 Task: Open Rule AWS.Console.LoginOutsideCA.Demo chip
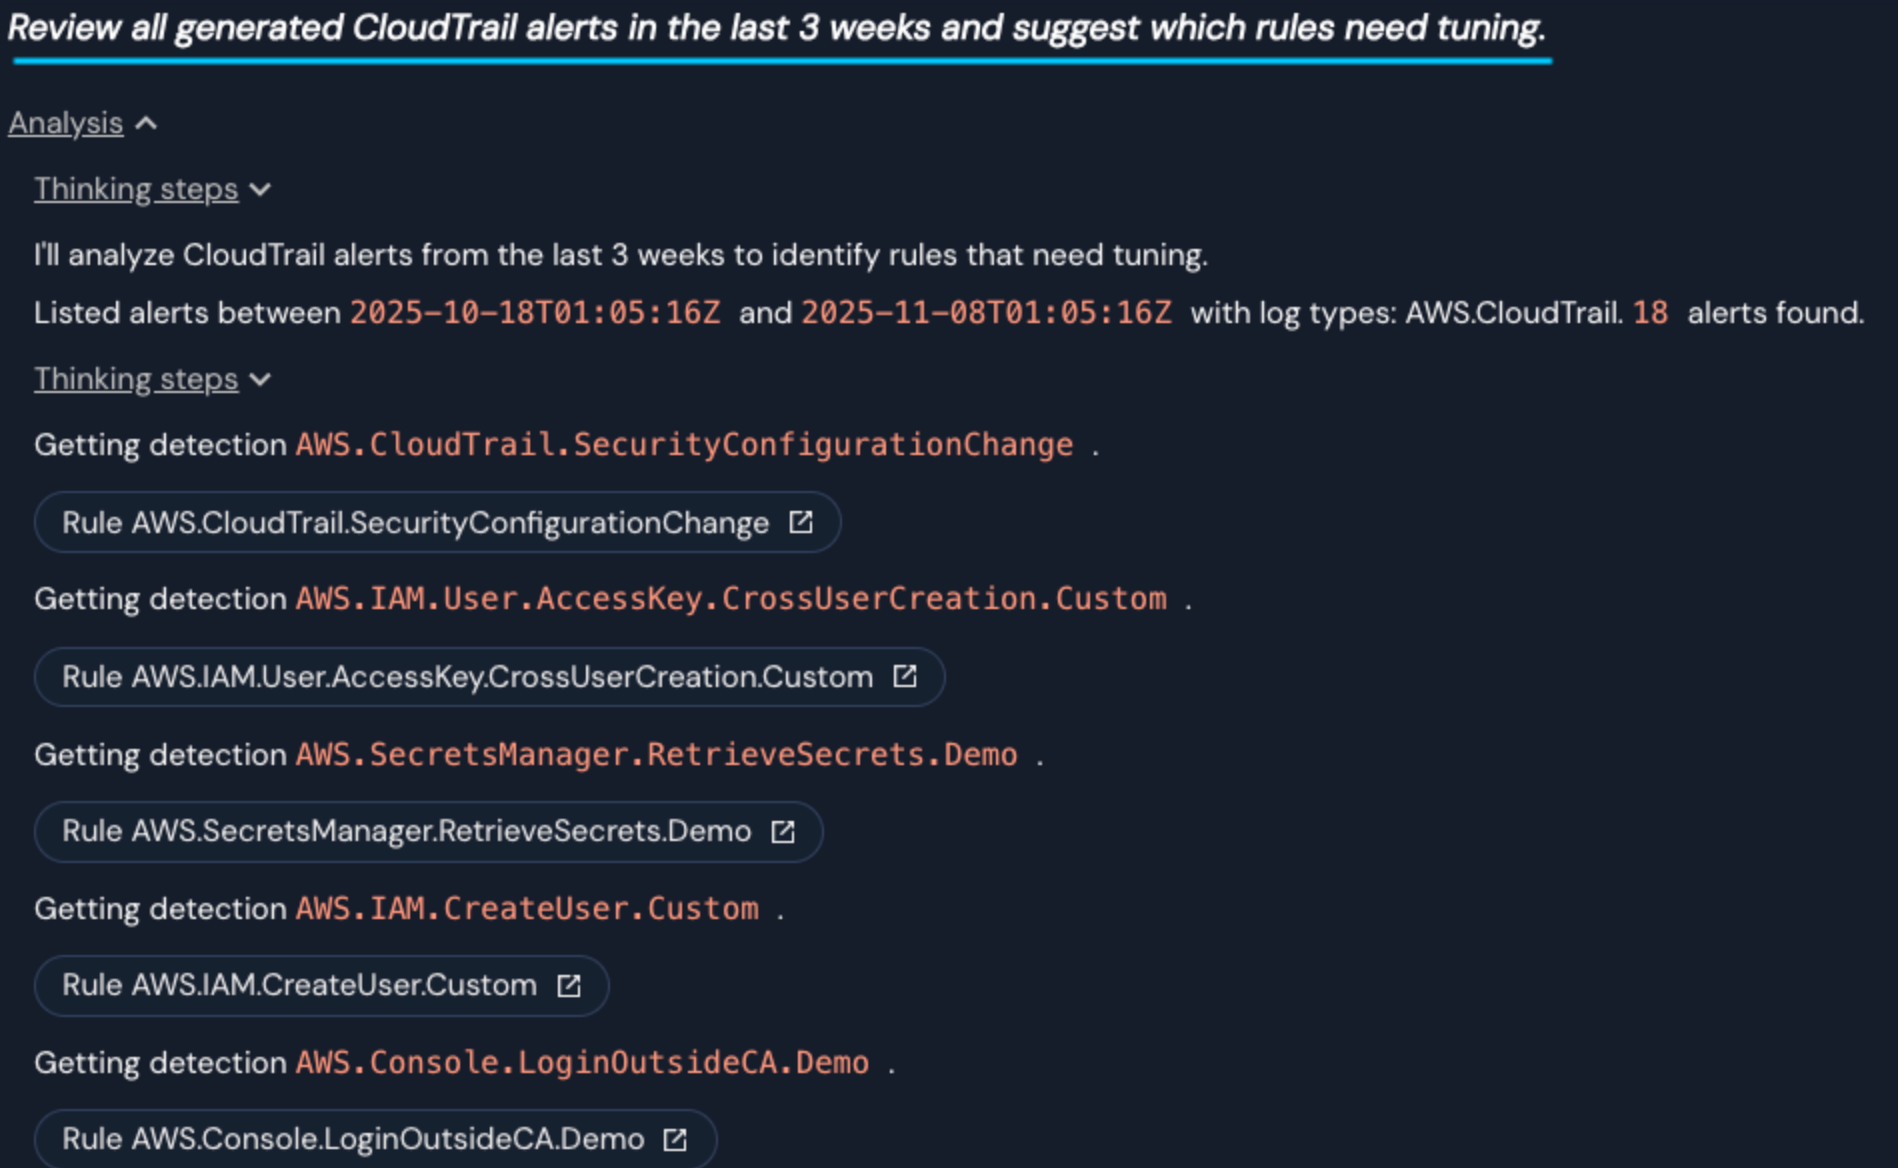pos(353,1139)
